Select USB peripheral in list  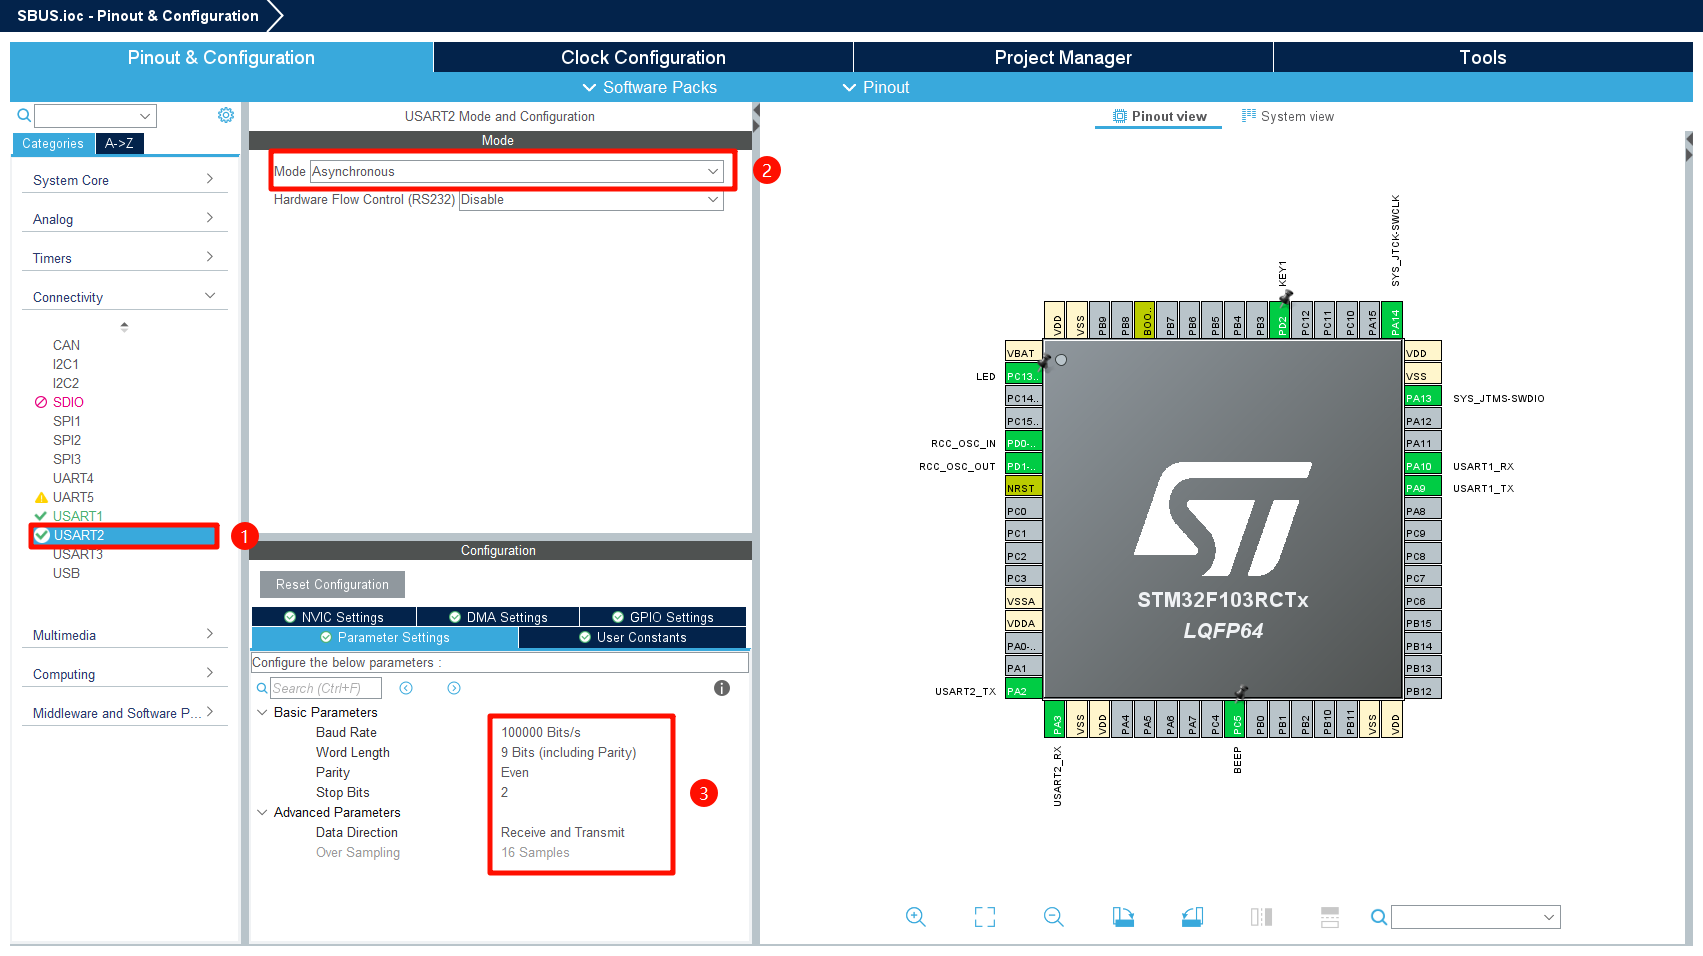[x=66, y=573]
